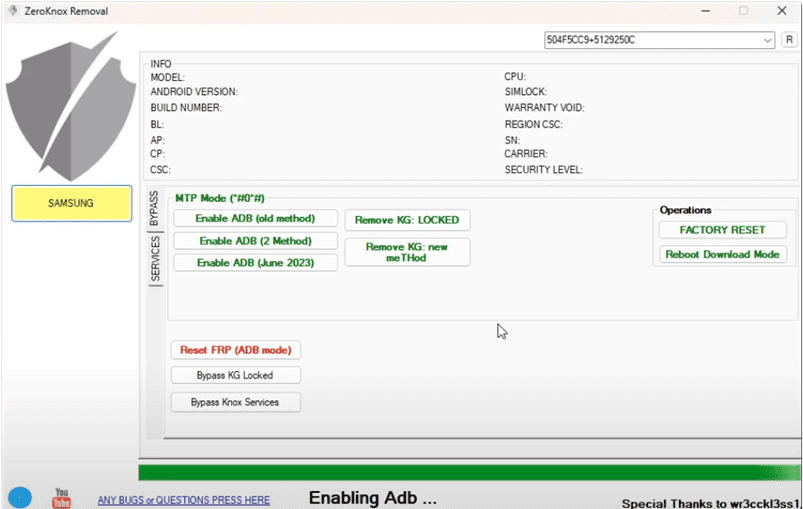Open the YouTube icon link
The width and height of the screenshot is (803, 509).
pos(62,496)
